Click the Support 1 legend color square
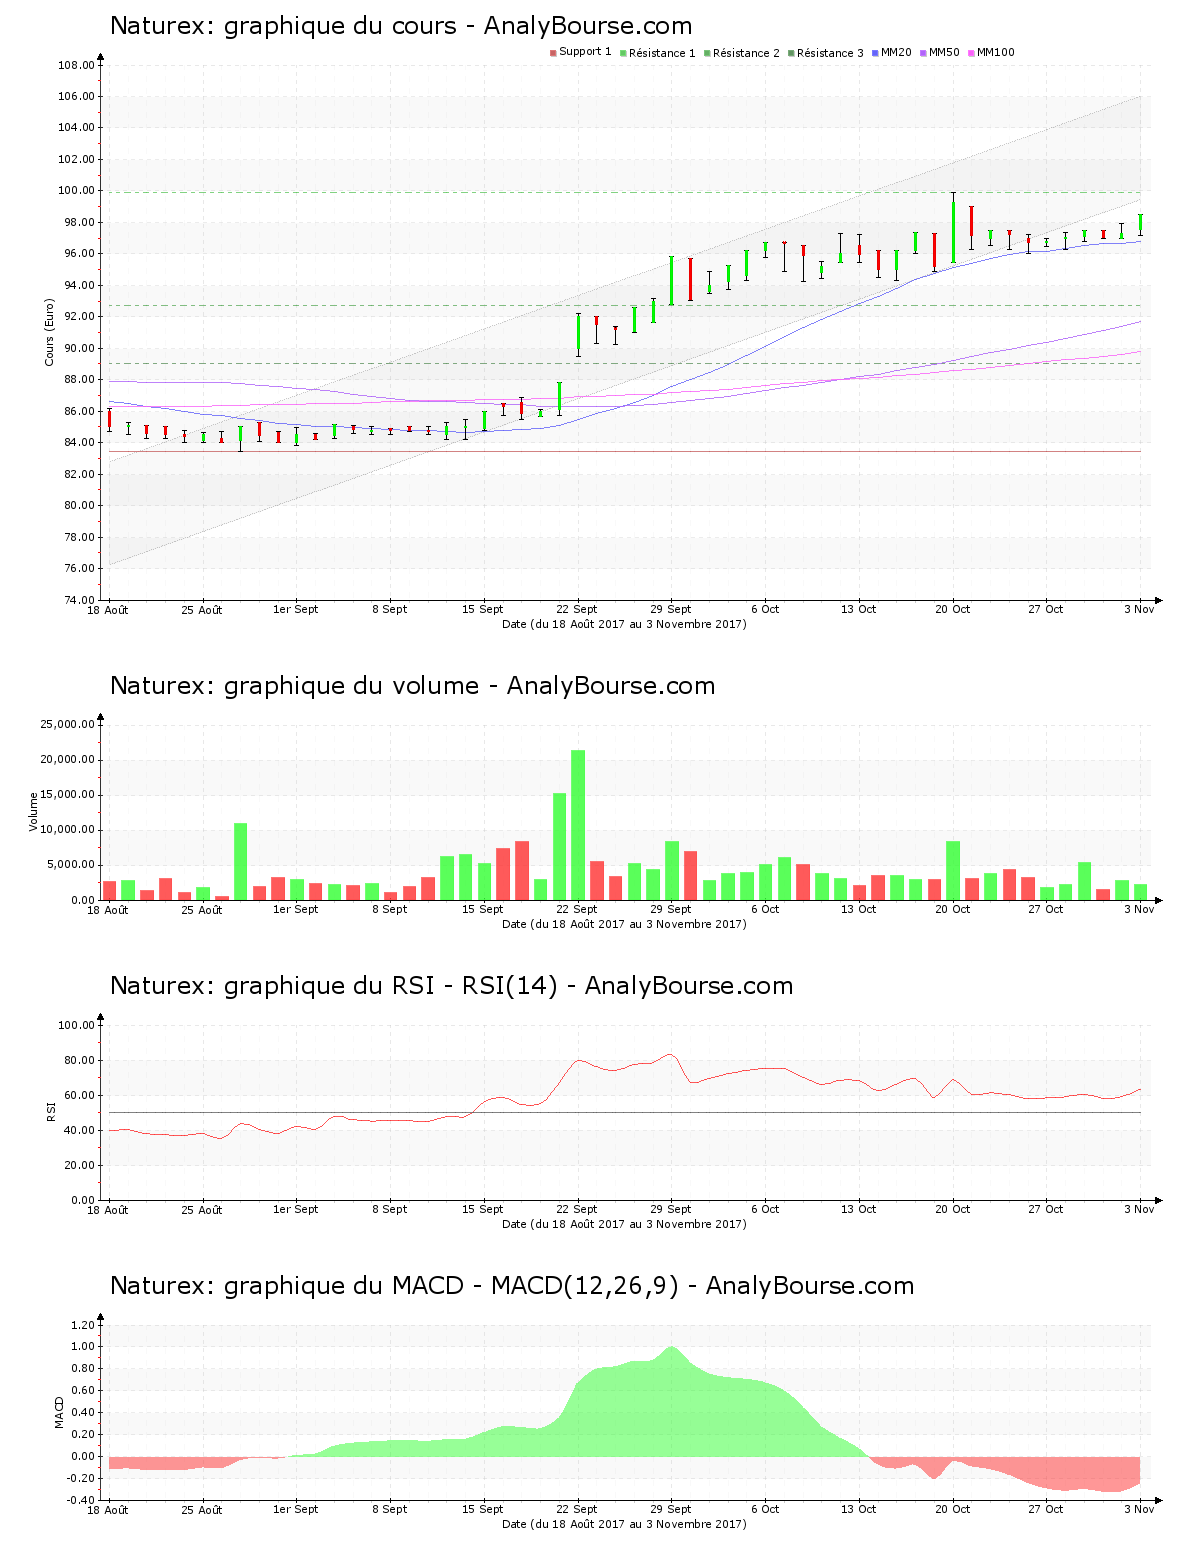1200x1550 pixels. (553, 53)
